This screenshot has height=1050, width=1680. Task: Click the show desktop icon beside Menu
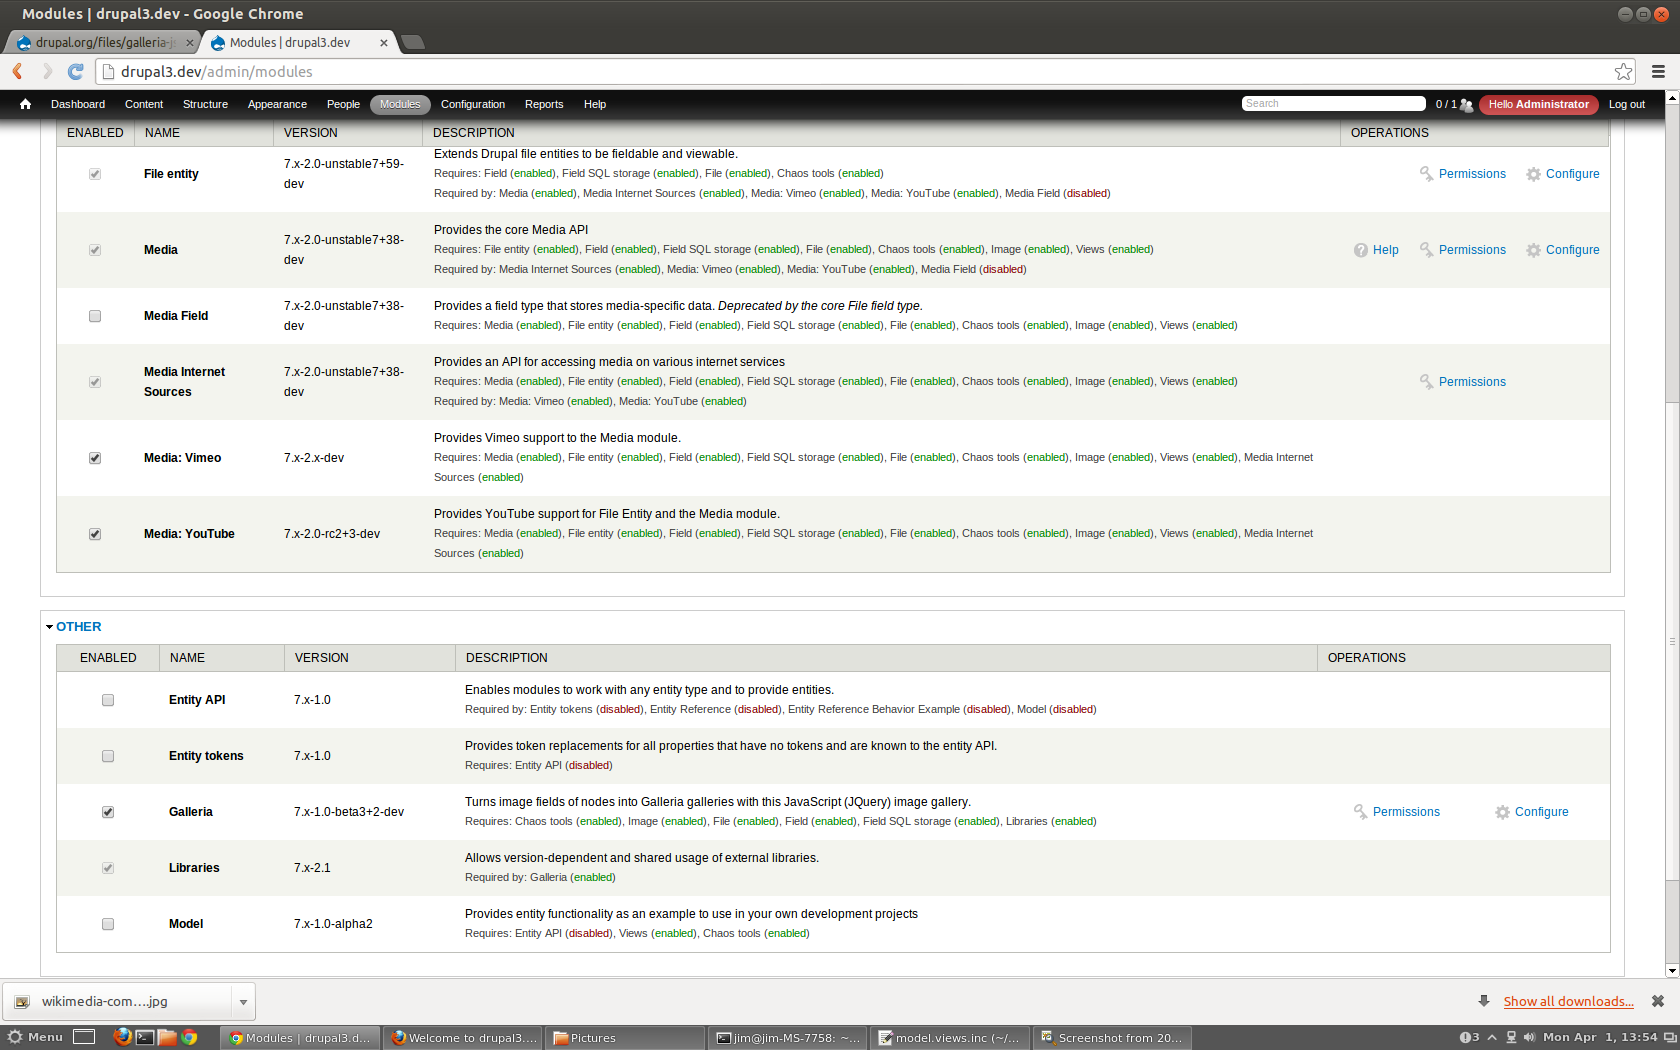tap(84, 1037)
